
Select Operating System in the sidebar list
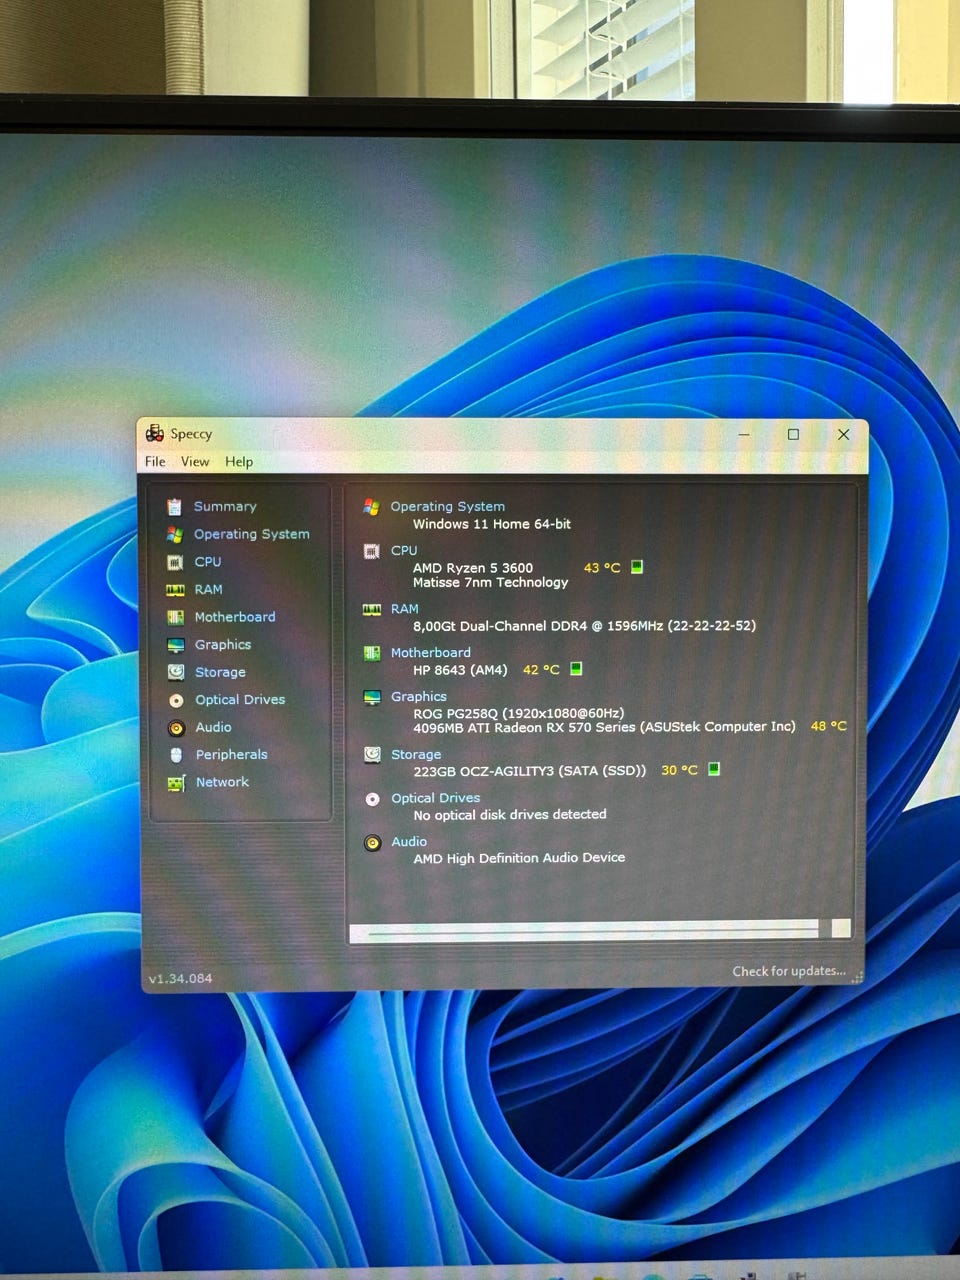[x=252, y=534]
